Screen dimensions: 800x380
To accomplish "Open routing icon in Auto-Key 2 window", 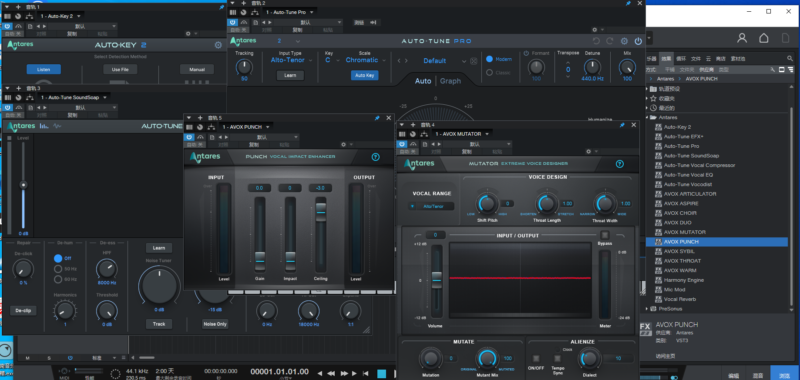I will [x=30, y=16].
